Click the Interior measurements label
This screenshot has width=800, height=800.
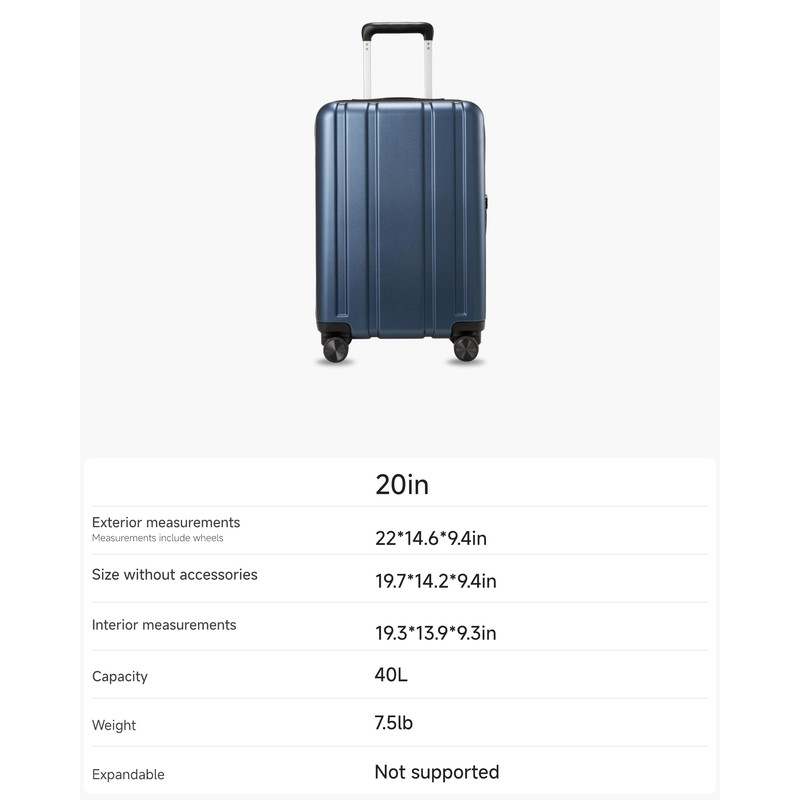164,624
